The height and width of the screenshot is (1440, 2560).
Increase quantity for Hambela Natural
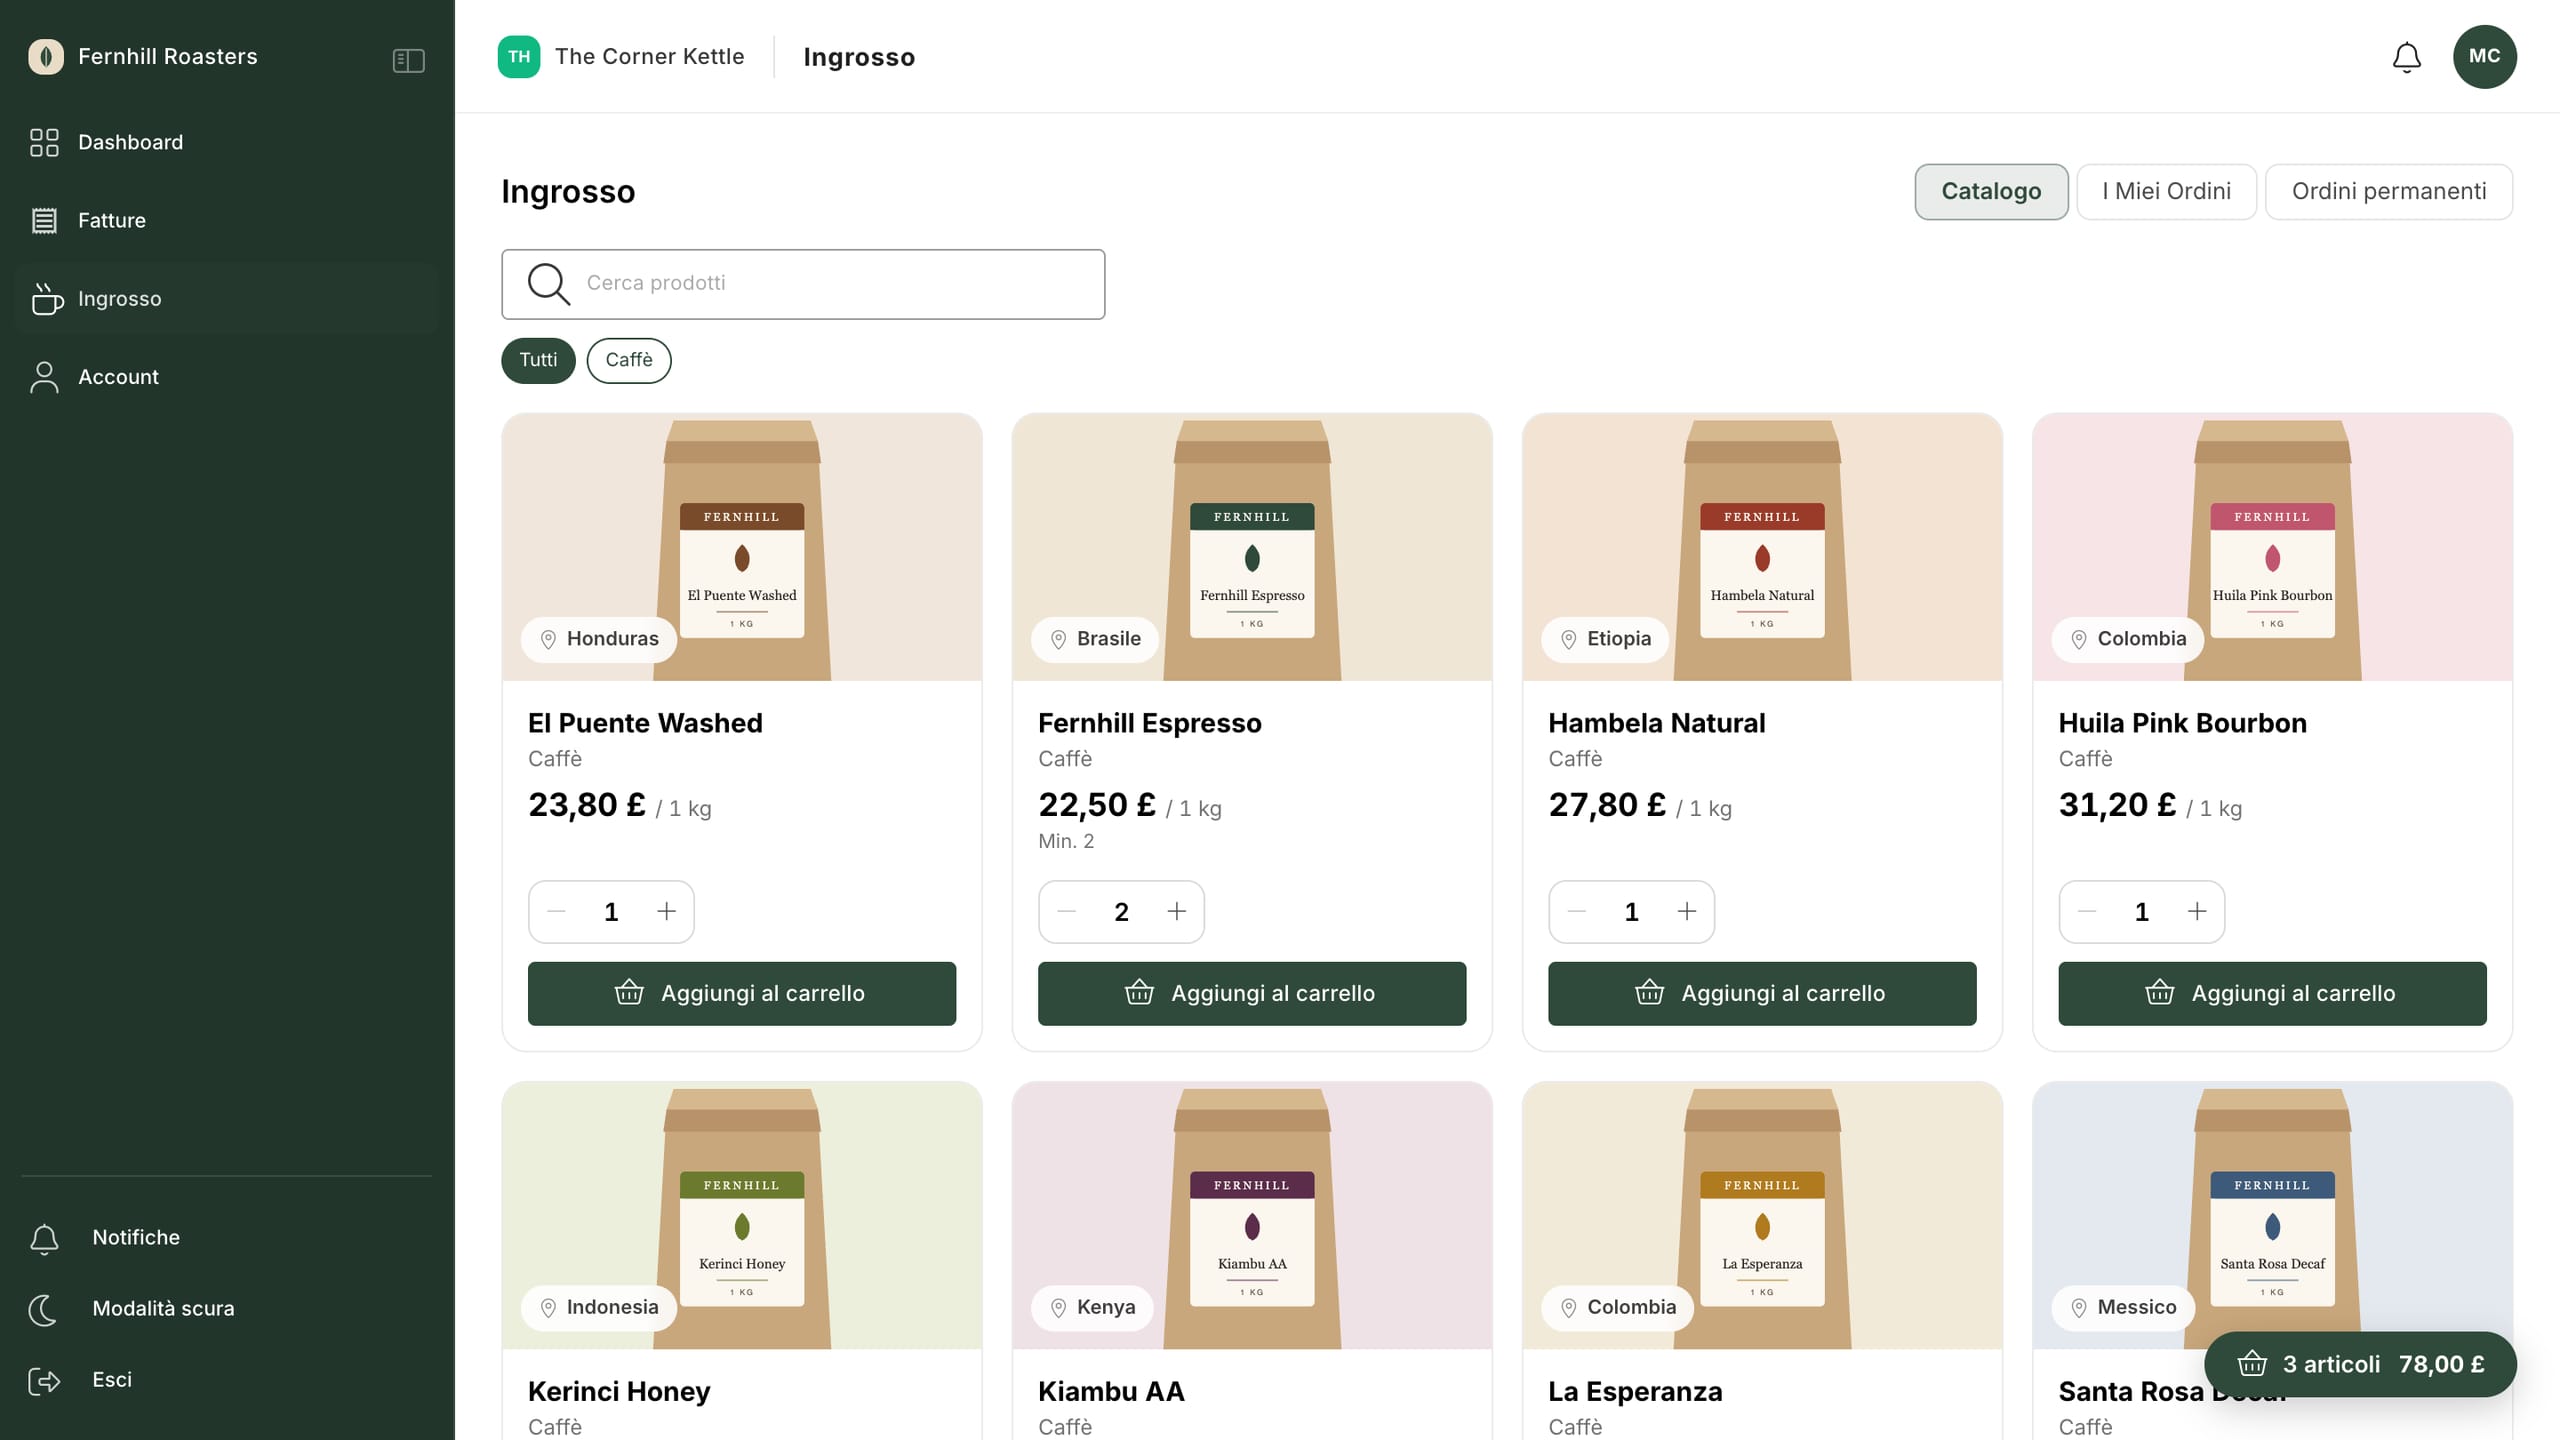pos(1686,911)
